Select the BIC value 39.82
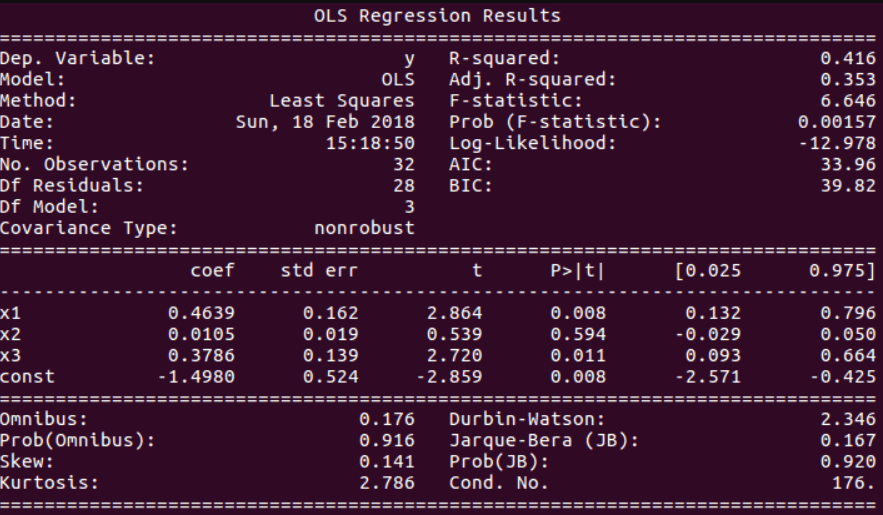883x515 pixels. pos(848,186)
